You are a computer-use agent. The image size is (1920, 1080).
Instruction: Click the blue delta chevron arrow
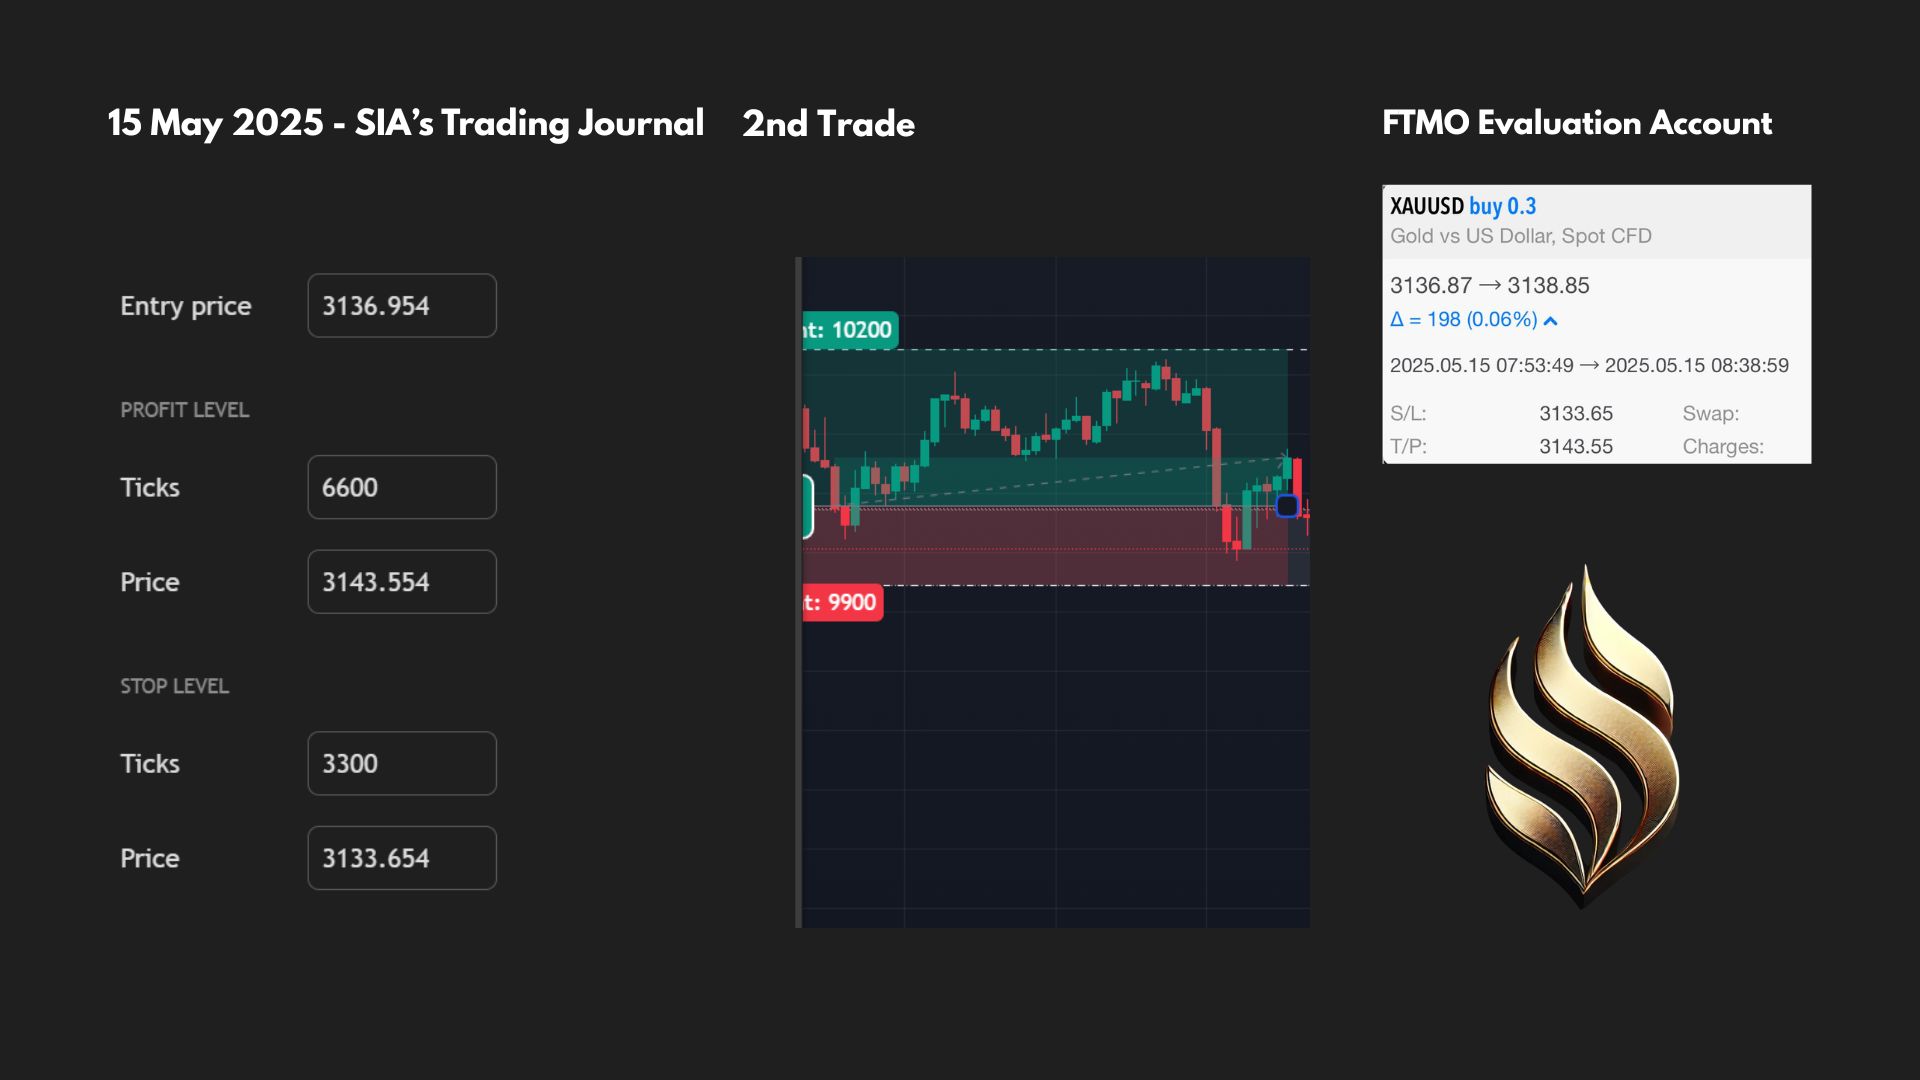point(1550,321)
